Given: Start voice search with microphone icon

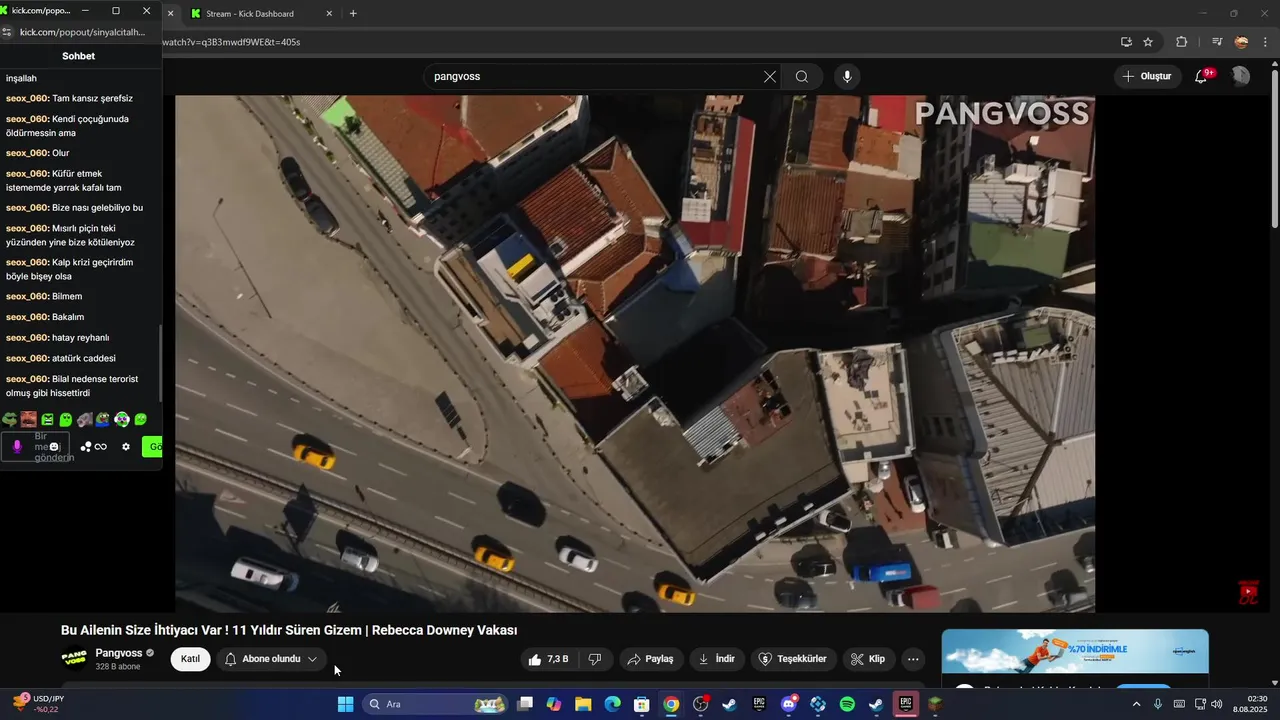Looking at the screenshot, I should (847, 77).
